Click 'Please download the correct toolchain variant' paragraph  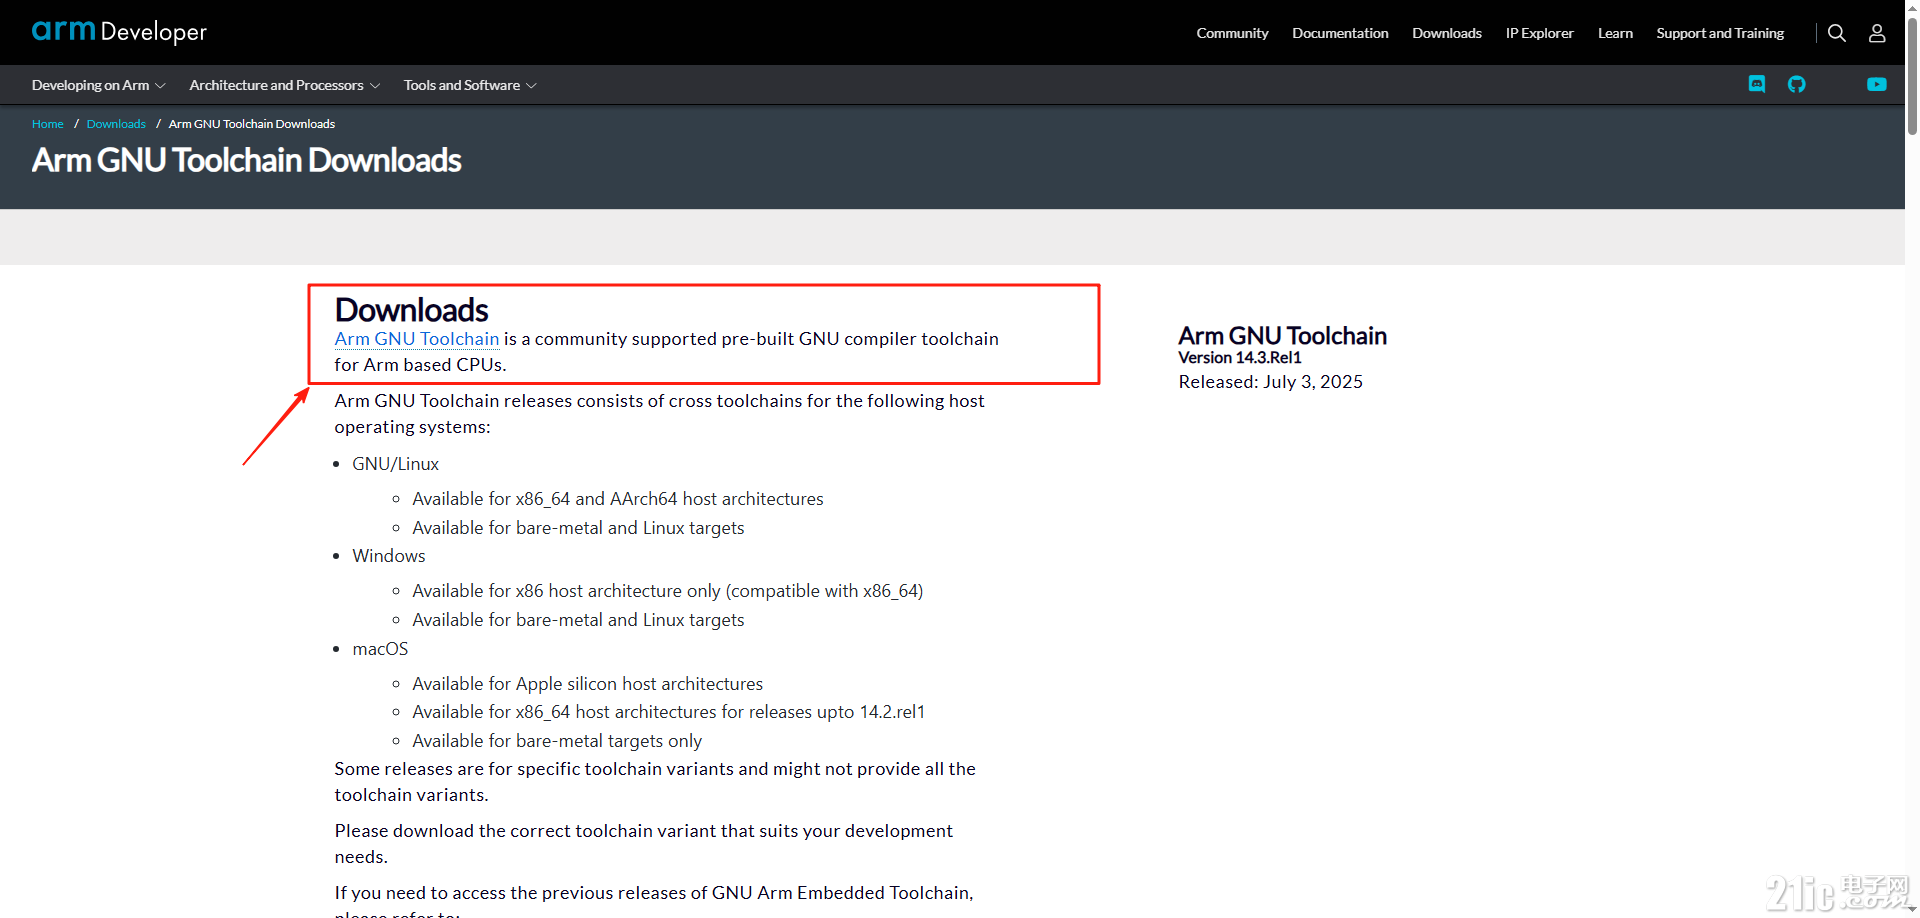tap(644, 844)
